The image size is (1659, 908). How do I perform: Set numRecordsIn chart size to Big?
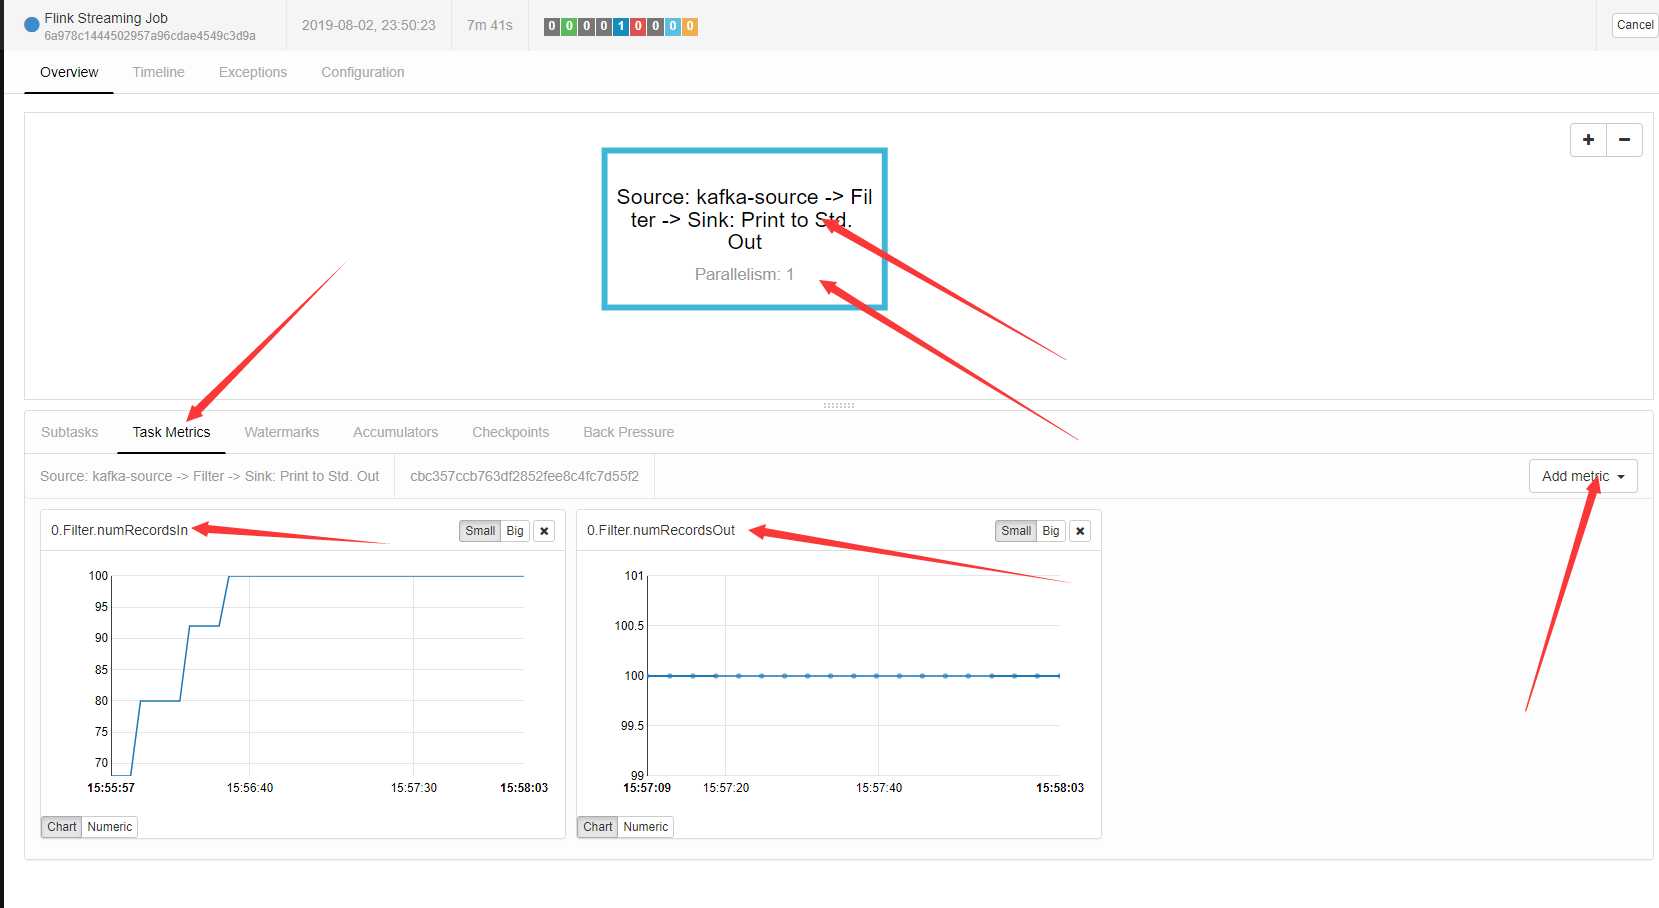(515, 531)
